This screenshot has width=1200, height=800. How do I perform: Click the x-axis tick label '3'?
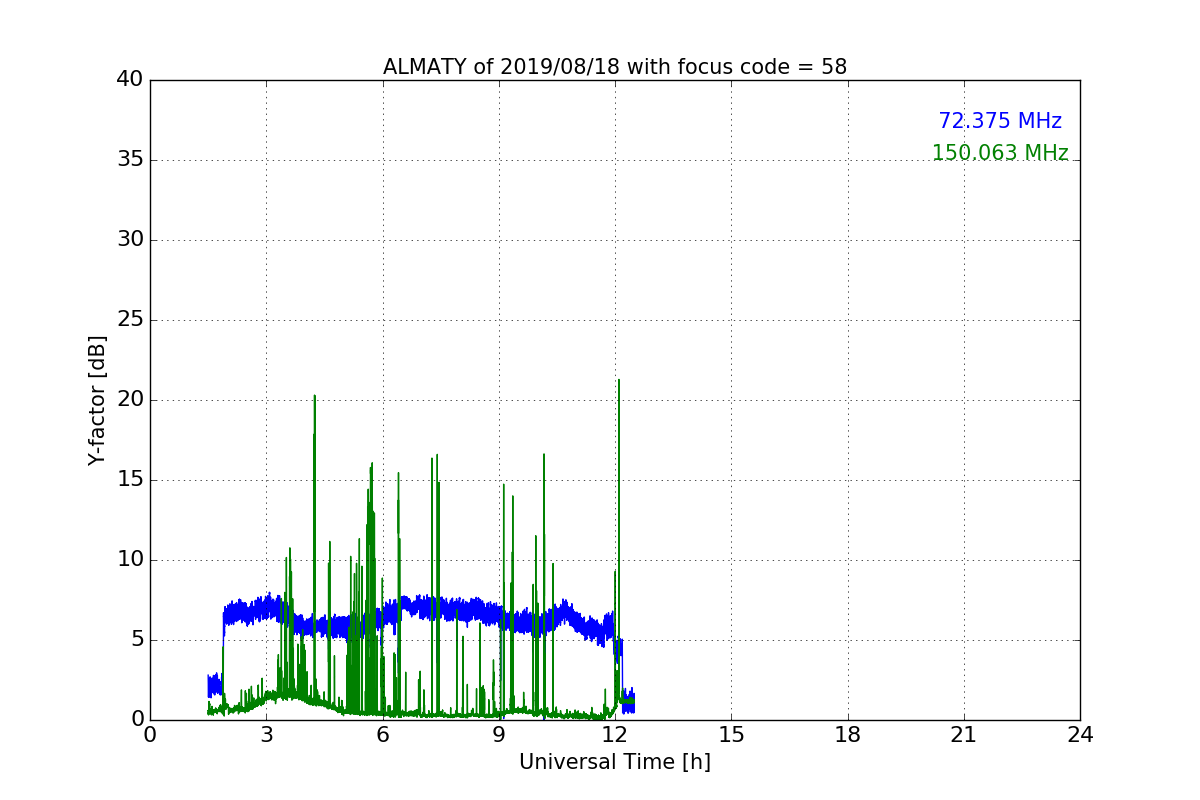tap(266, 735)
